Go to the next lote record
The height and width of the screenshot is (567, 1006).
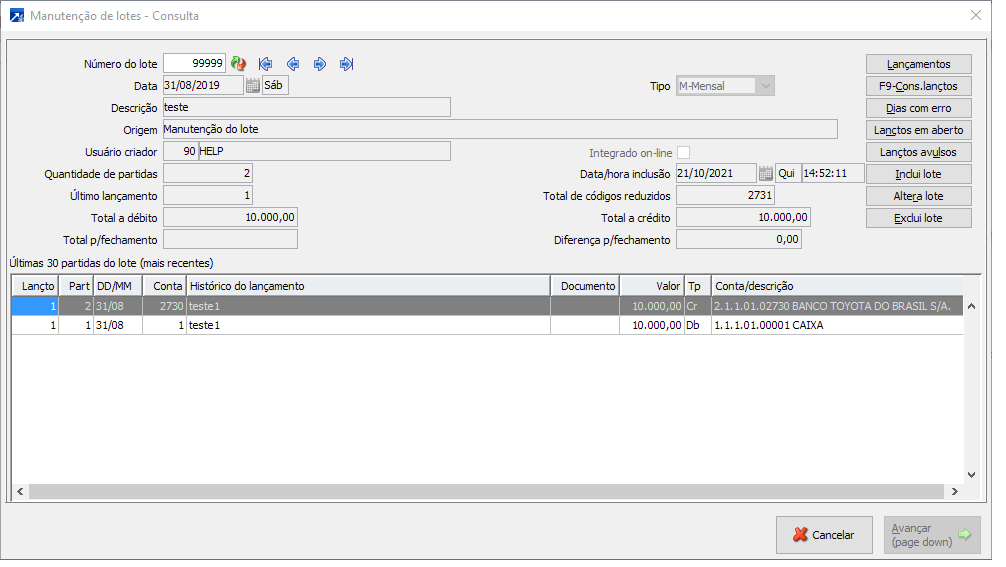pyautogui.click(x=320, y=64)
